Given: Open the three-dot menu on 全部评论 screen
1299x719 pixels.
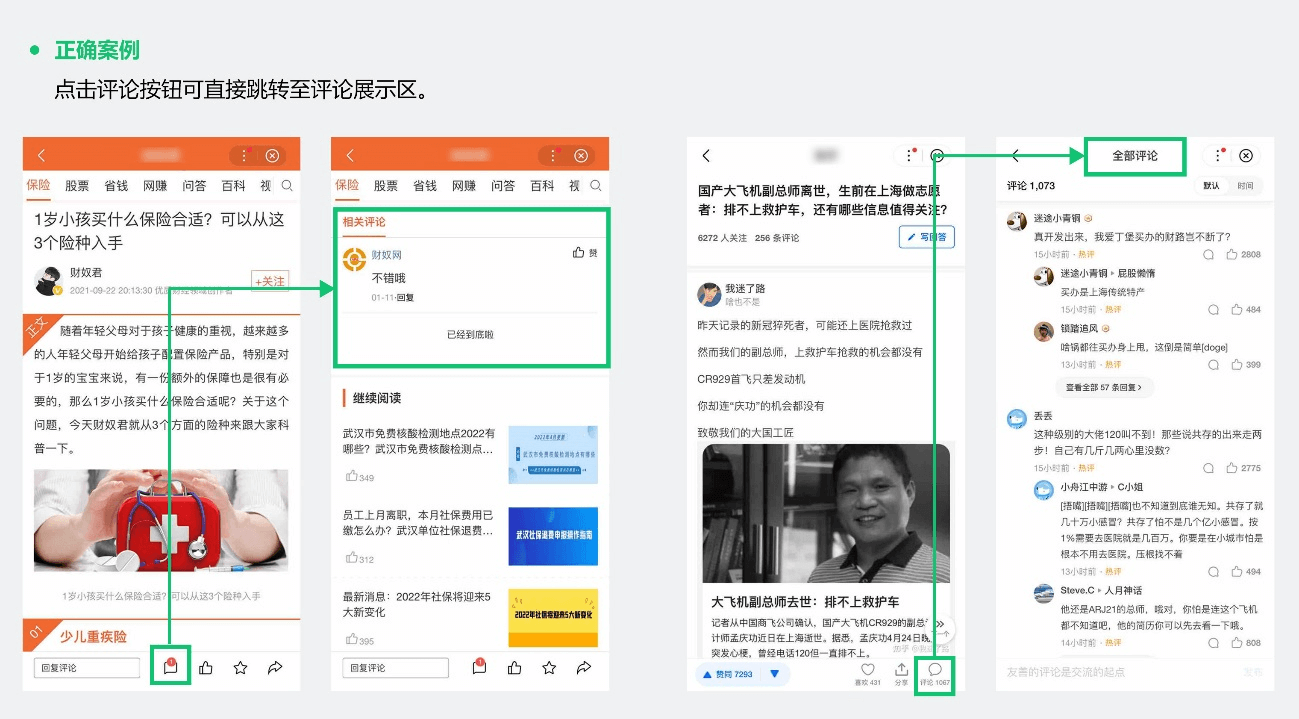Looking at the screenshot, I should point(1217,156).
